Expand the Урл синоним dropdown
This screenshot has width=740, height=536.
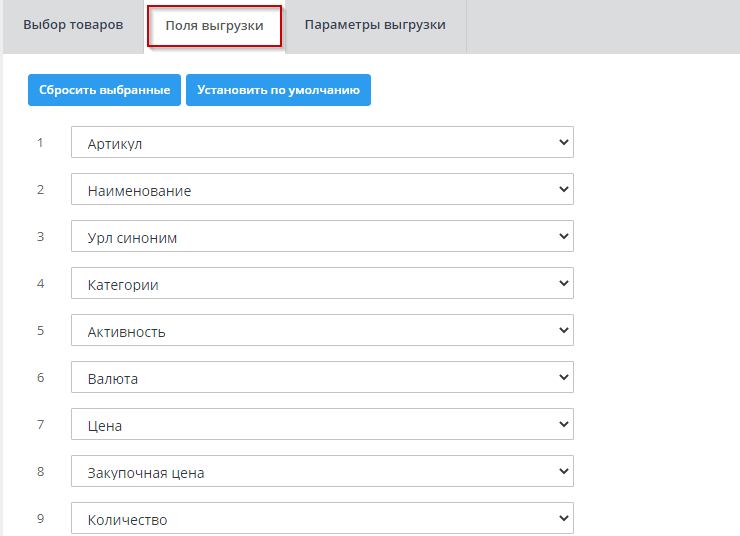click(322, 237)
